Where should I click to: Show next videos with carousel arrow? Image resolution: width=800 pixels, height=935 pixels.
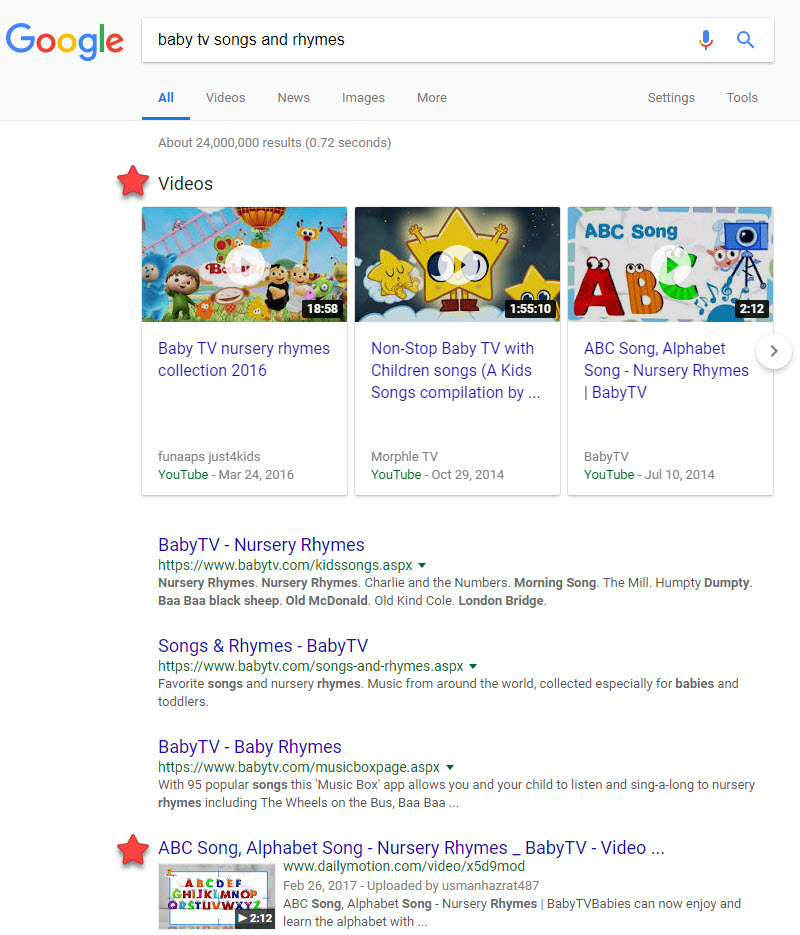(774, 351)
